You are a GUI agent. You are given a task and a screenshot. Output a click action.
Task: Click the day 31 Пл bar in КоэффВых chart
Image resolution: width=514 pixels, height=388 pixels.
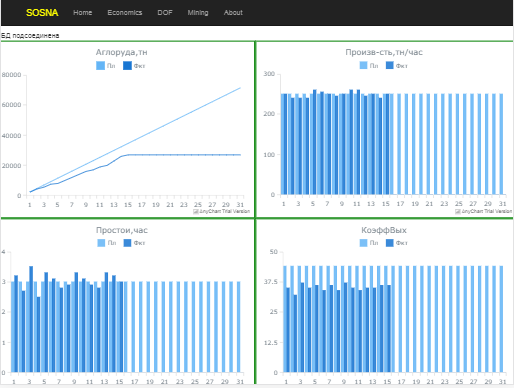pos(501,319)
